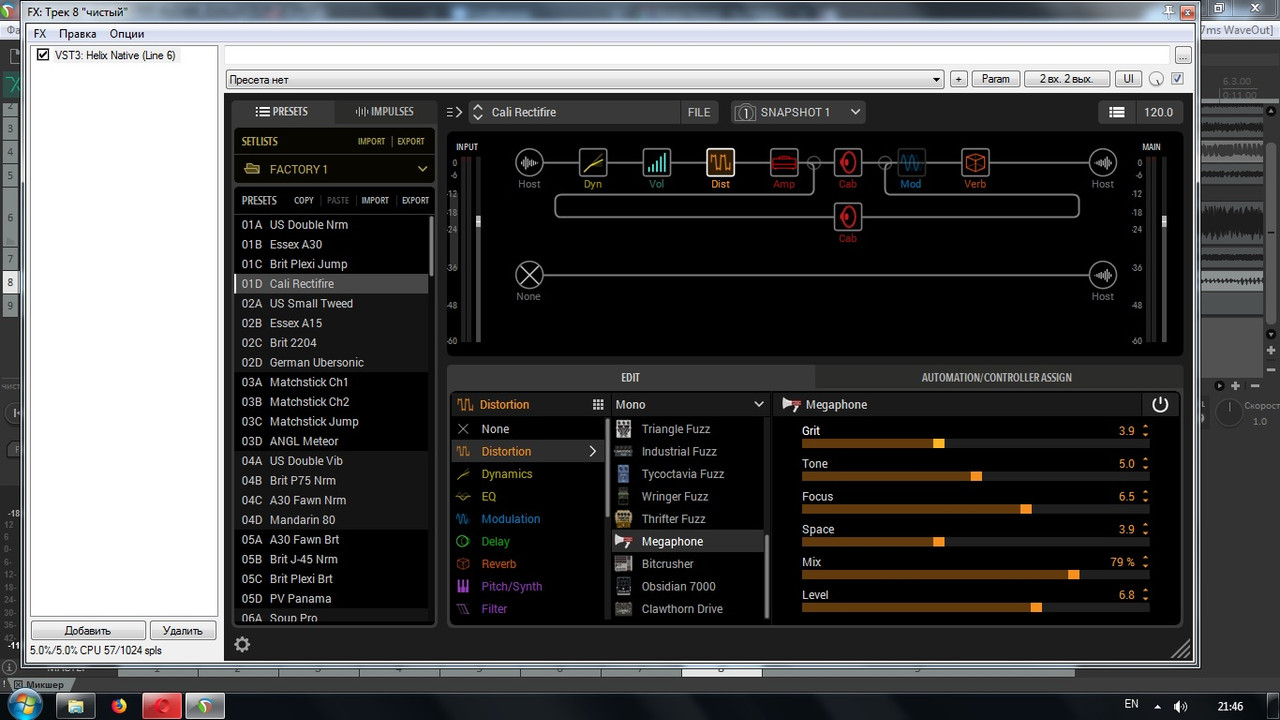Click the Bitcrusher model icon
Image resolution: width=1280 pixels, height=720 pixels.
(624, 564)
